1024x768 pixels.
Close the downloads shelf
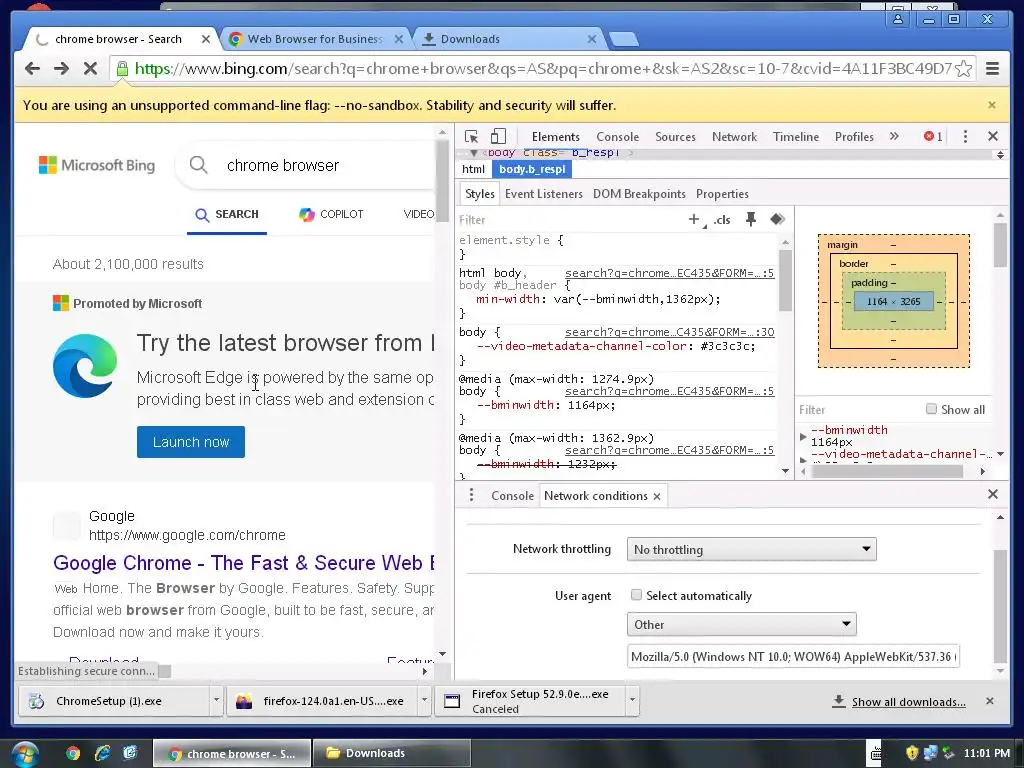click(989, 701)
